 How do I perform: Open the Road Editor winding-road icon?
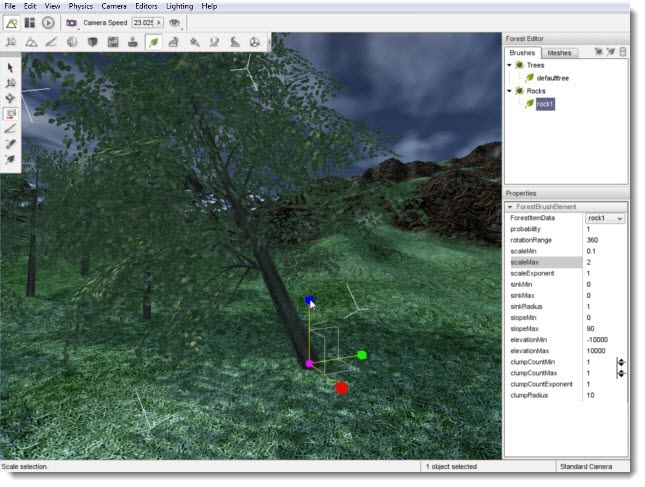tap(234, 42)
